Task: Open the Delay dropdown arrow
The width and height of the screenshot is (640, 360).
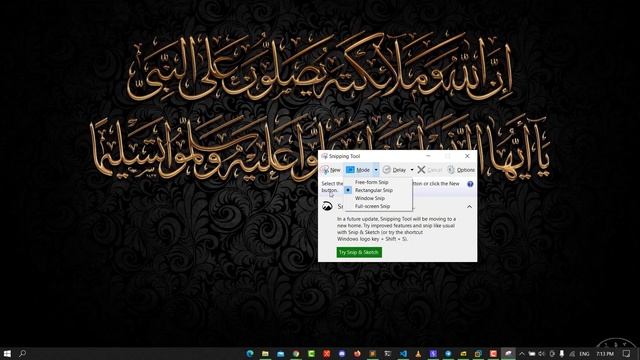Action: [412, 170]
